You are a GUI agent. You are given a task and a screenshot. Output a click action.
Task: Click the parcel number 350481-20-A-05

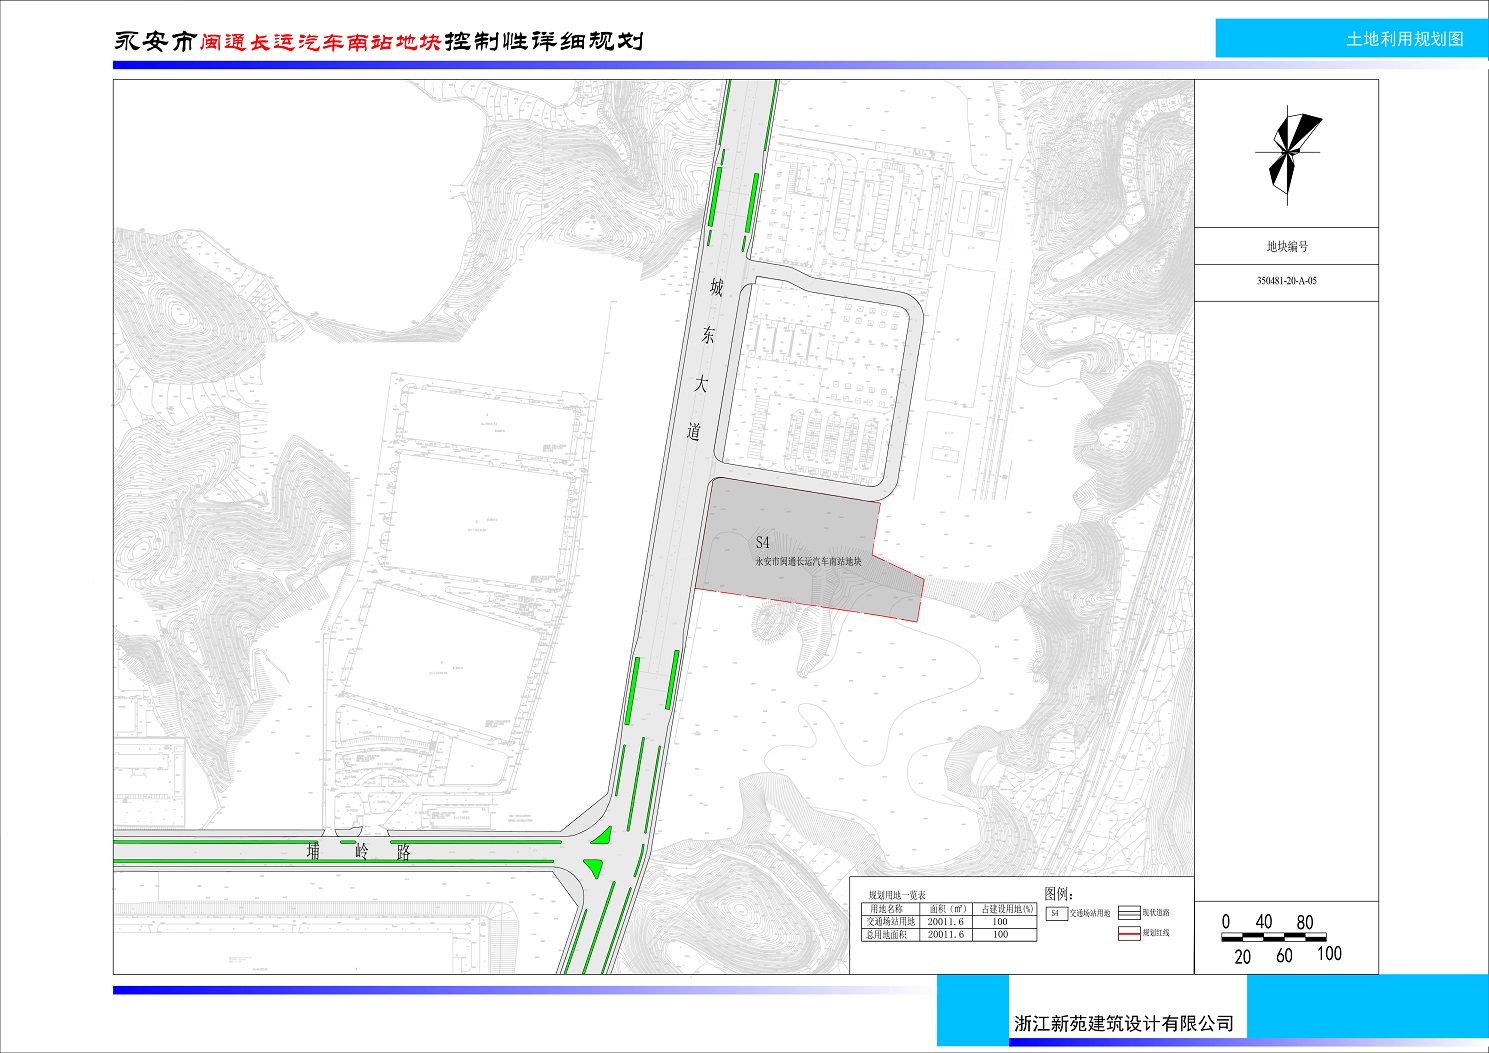1286,281
